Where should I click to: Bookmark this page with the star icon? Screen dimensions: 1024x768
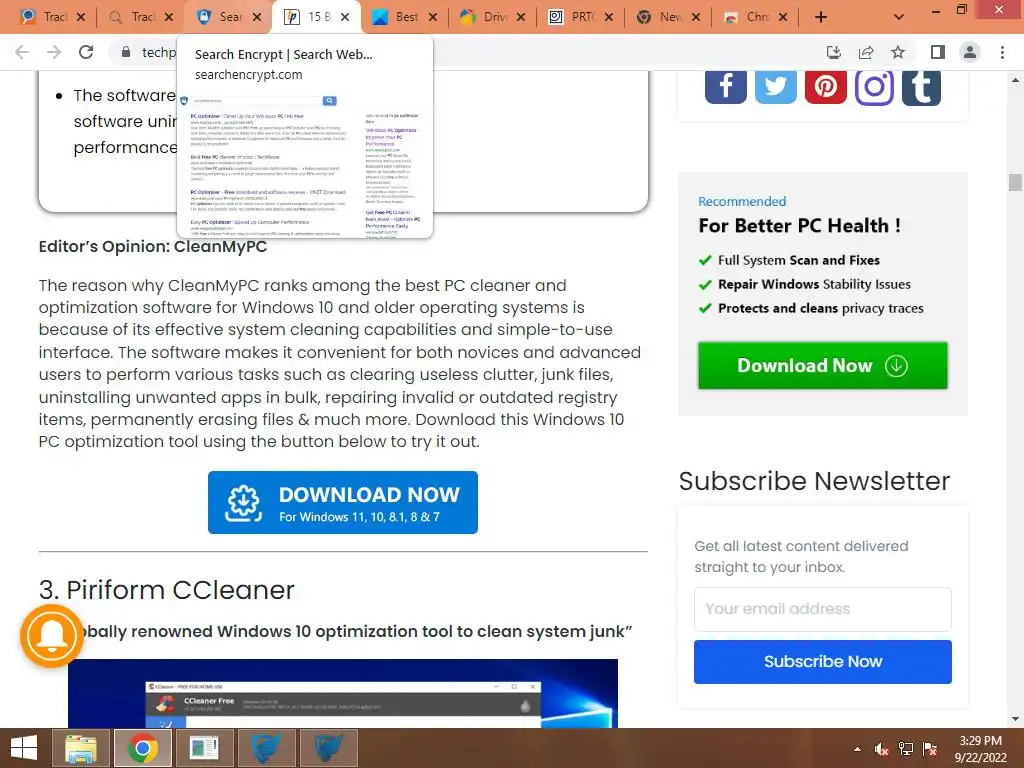click(x=898, y=52)
